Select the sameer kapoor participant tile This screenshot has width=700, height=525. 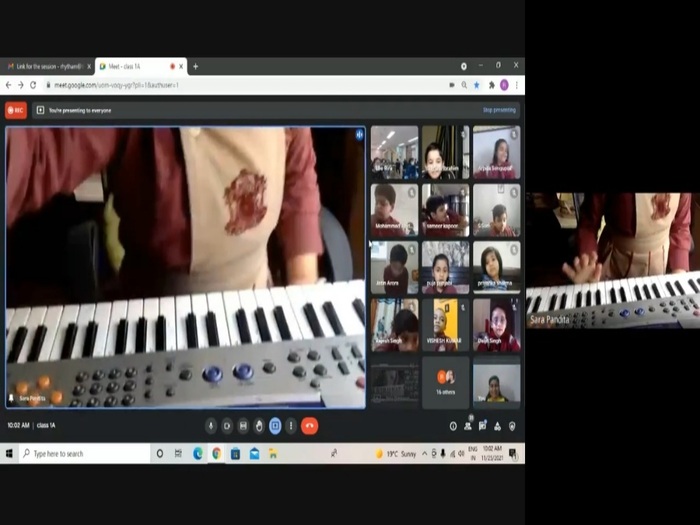tap(446, 210)
